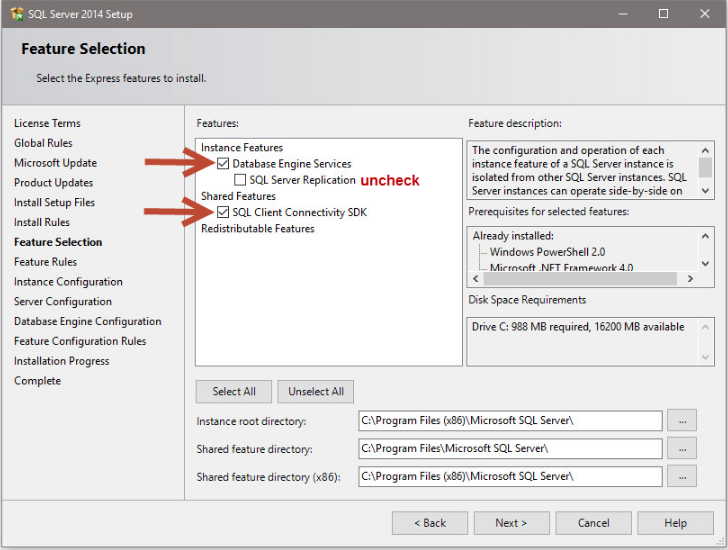Click the Instance root directory text field
The image size is (728, 550).
(x=509, y=421)
